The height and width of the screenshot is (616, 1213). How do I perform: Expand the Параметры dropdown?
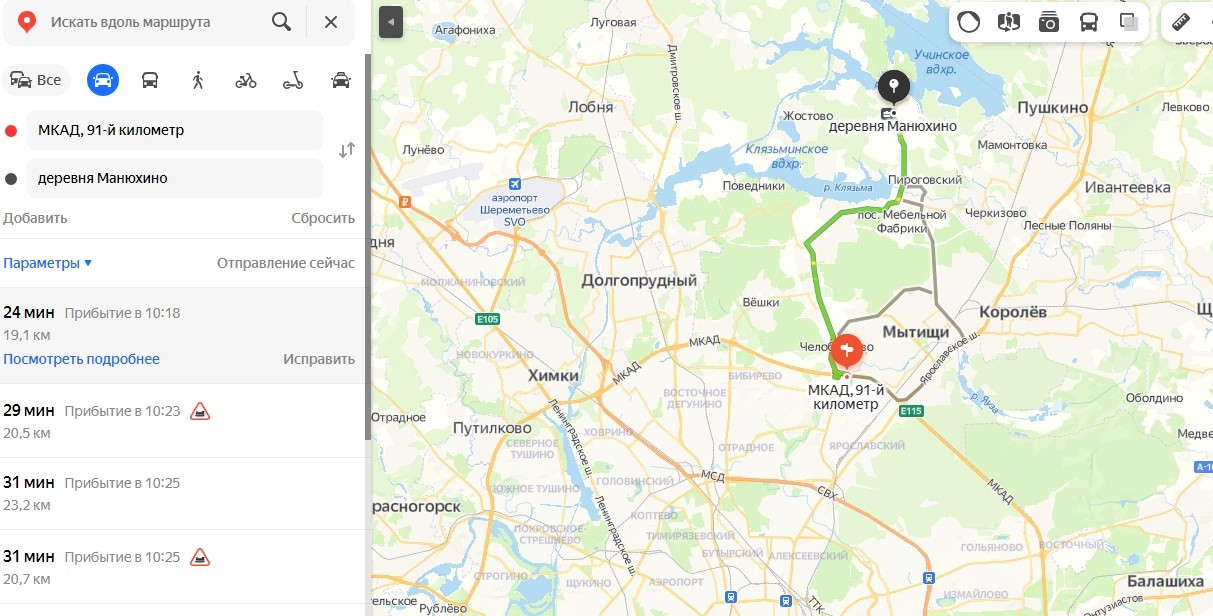(x=48, y=263)
